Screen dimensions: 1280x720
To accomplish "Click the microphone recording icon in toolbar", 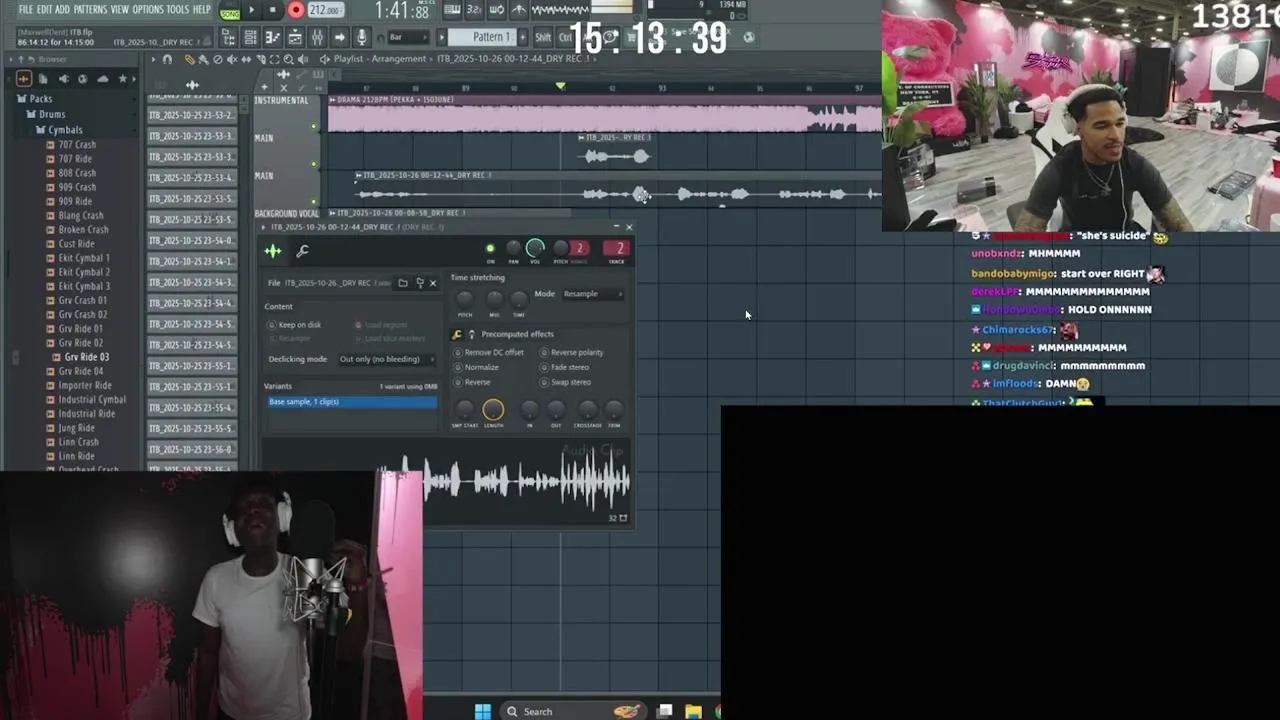I will [361, 37].
